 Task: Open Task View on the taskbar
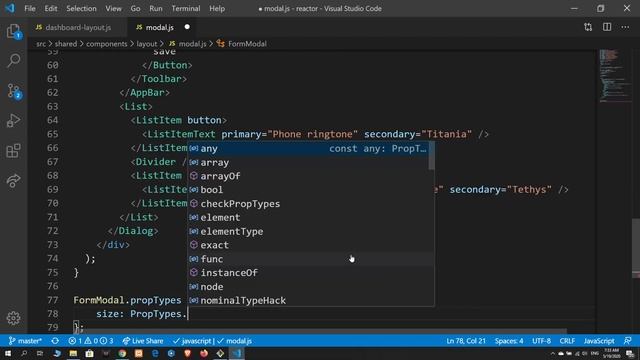pyautogui.click(x=40, y=353)
